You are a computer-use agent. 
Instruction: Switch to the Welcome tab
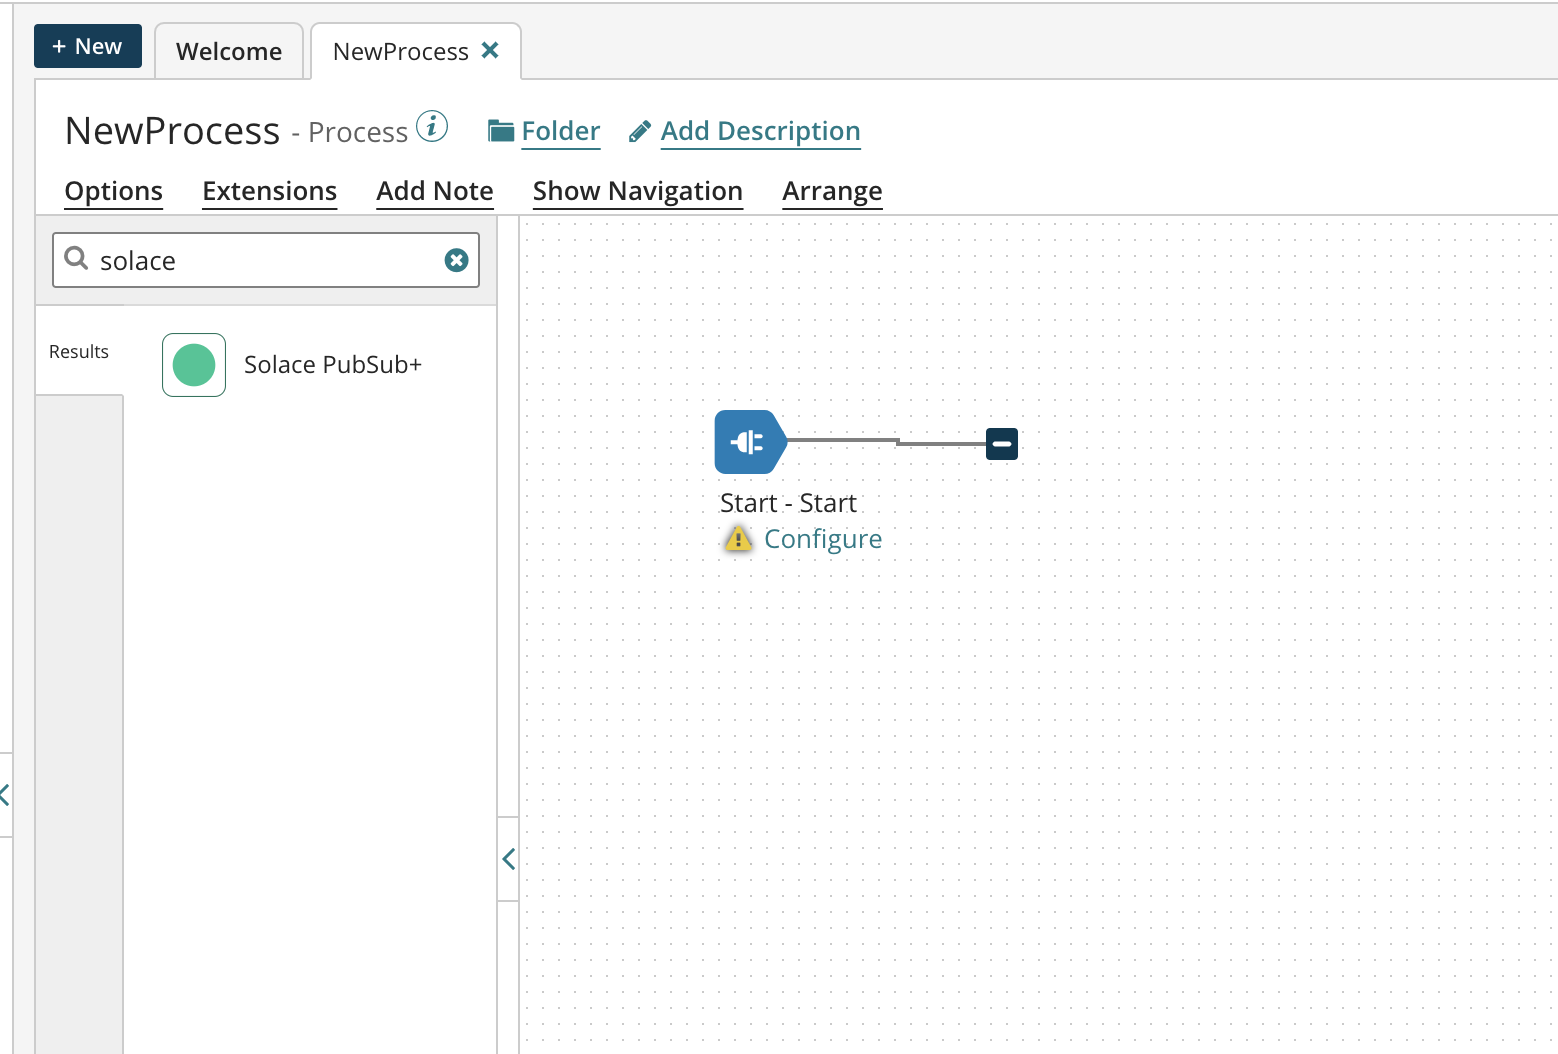tap(229, 51)
